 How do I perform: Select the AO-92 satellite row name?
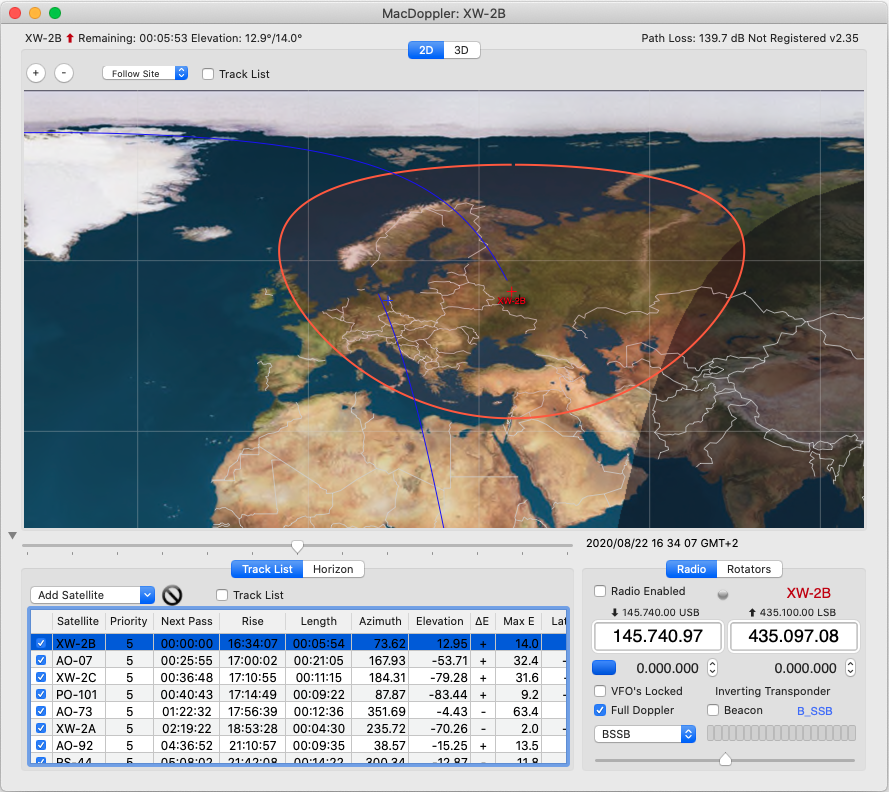[74, 745]
